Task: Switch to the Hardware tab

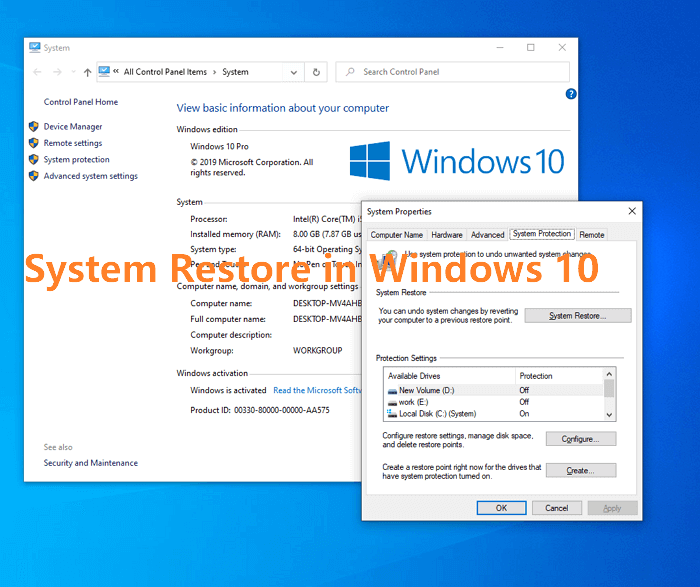Action: click(x=447, y=235)
